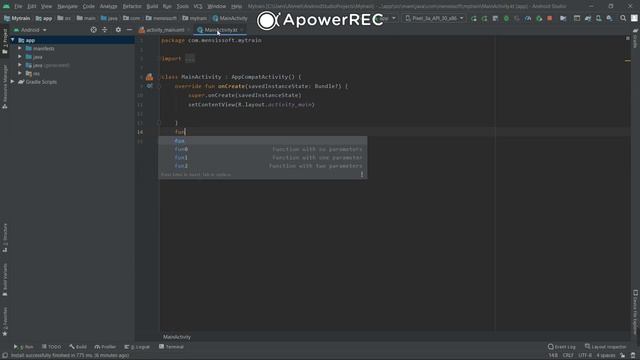Expand the java folder arrow

(x=20, y=57)
